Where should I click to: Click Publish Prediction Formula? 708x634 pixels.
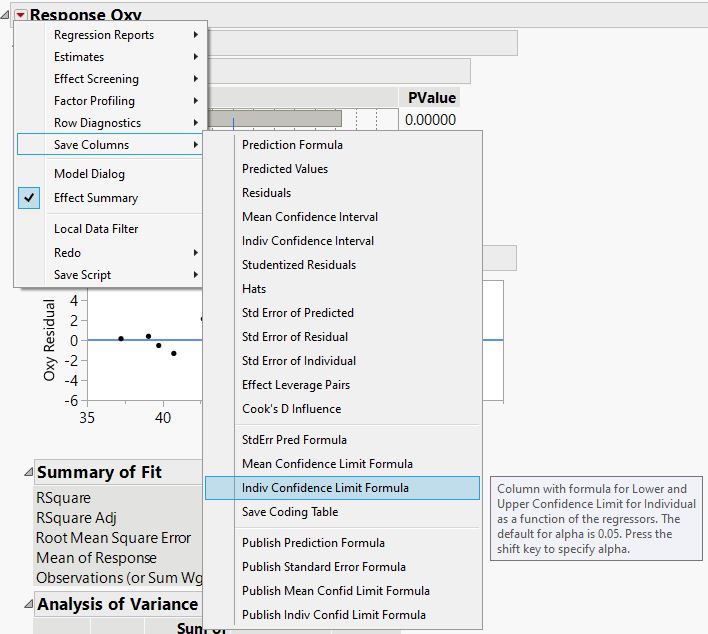[313, 543]
